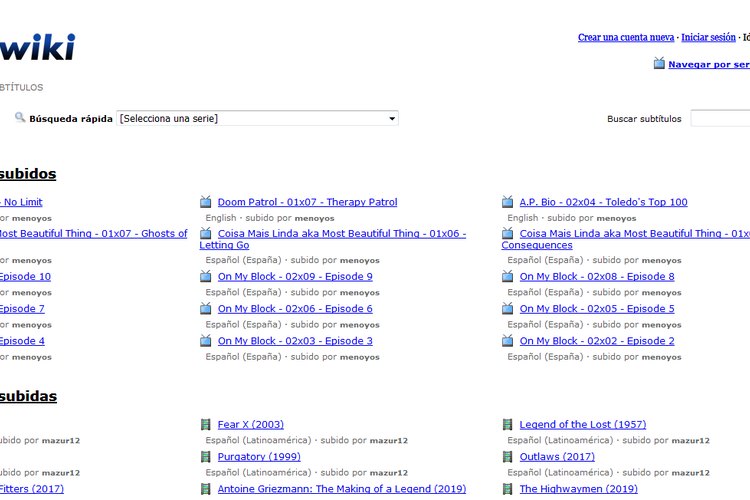Screen dimensions: 750x500
Task: Click film icon beside The Highwaymen (2019)
Action: (x=507, y=489)
